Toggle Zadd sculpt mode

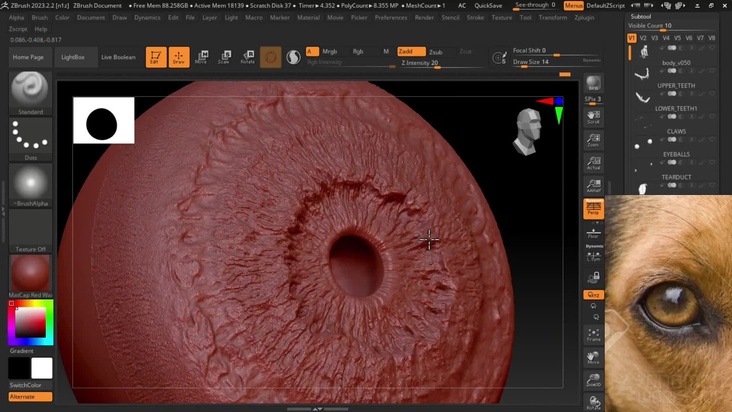411,51
